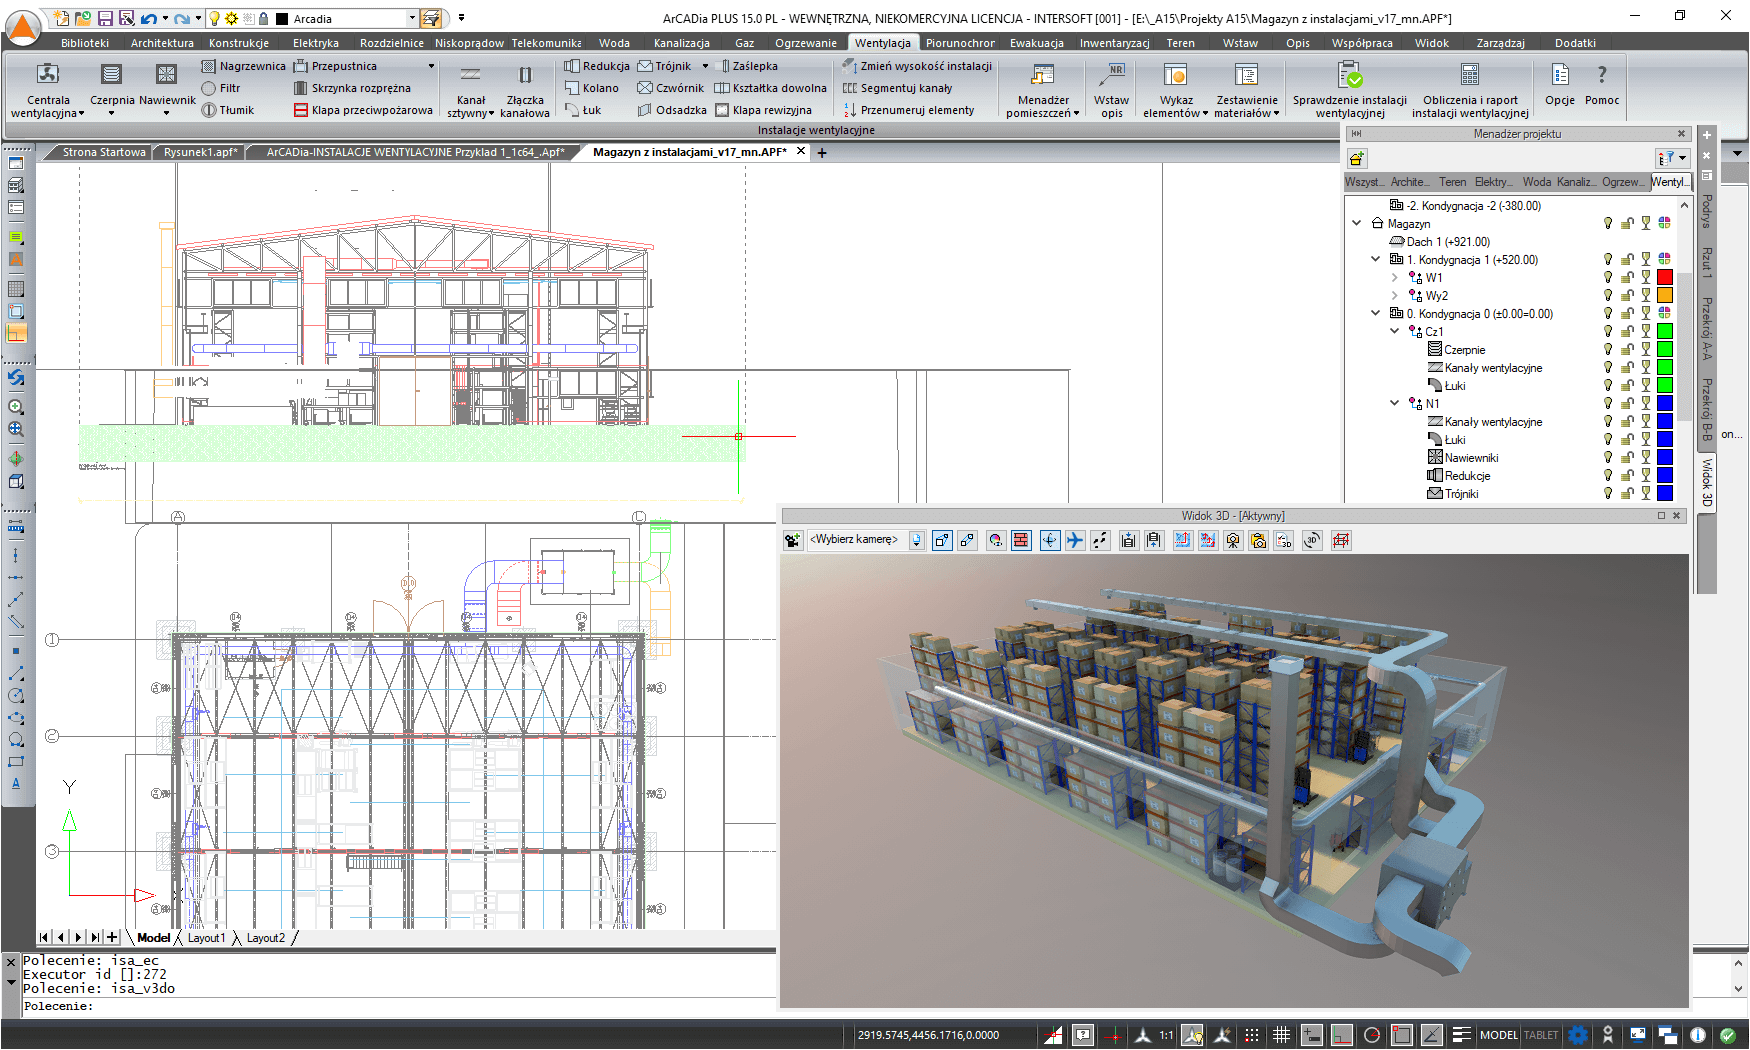Open Zestawienie materiałów
Viewport: 1750px width, 1050px height.
(1246, 90)
